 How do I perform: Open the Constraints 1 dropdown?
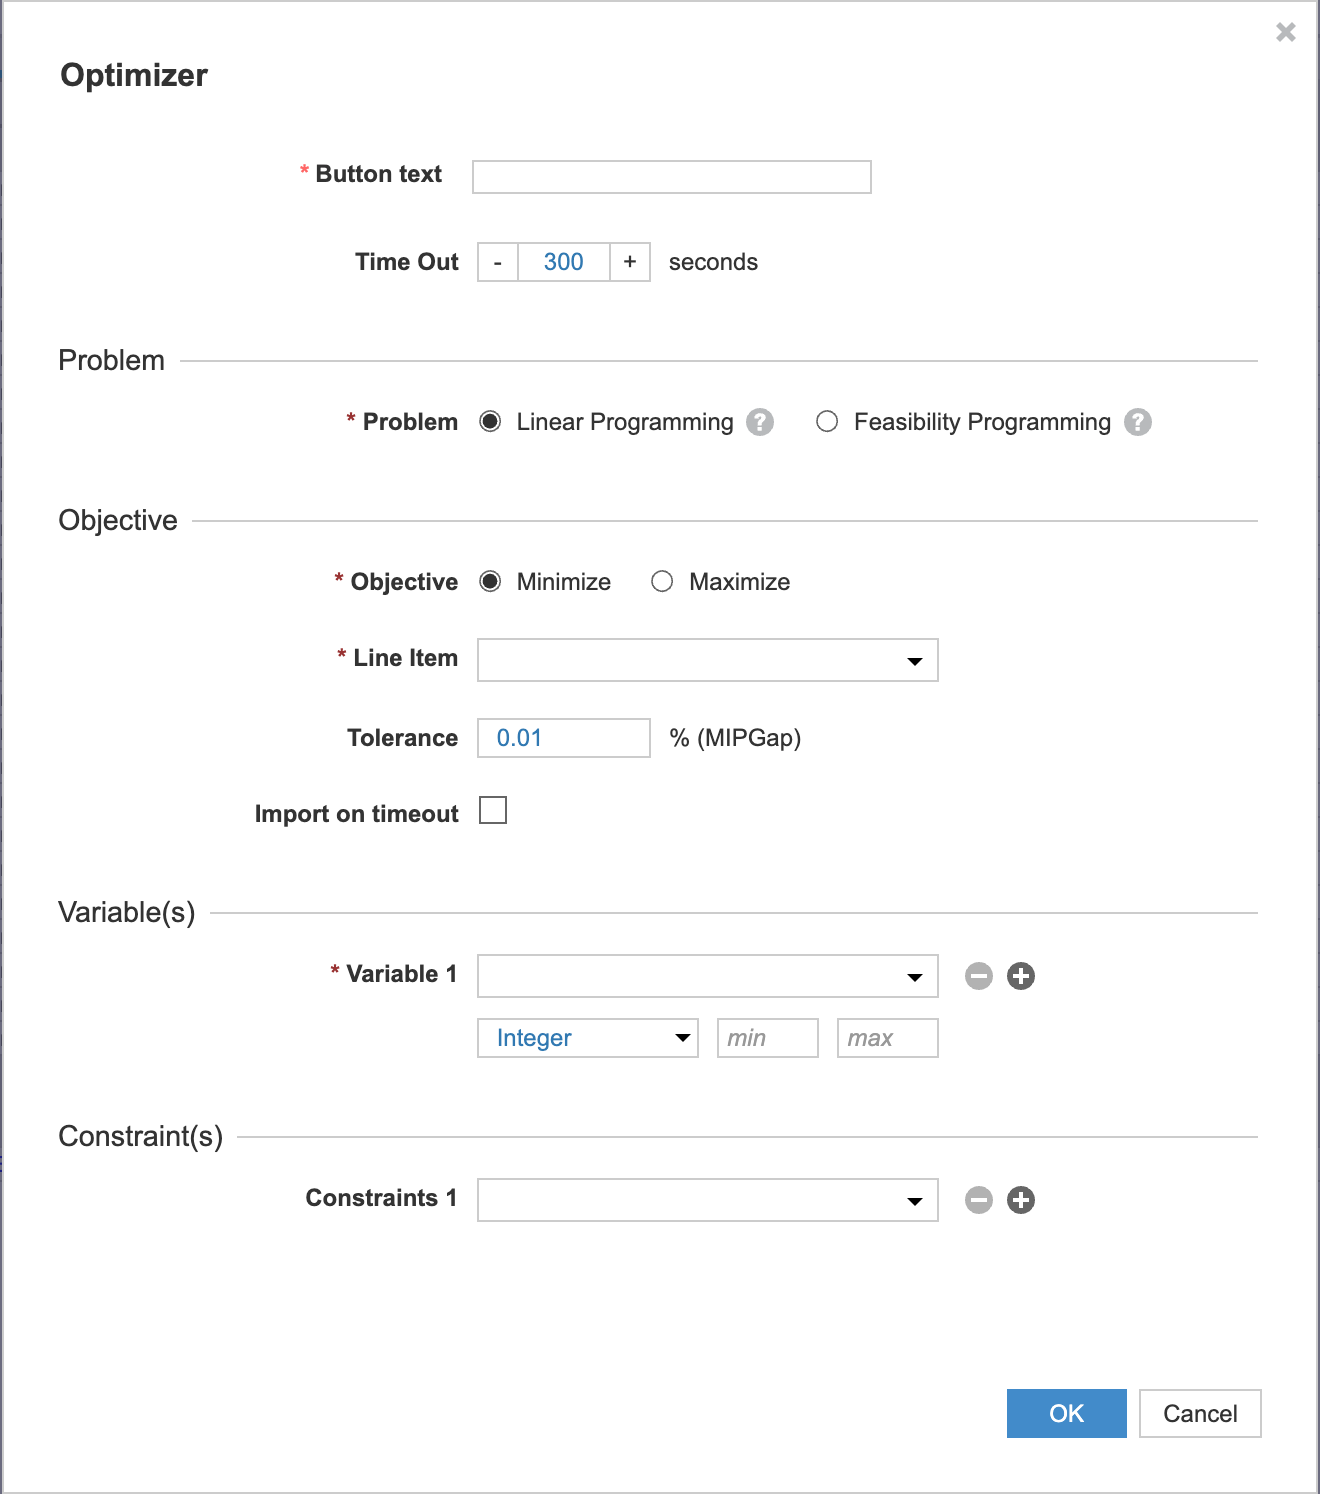tap(707, 1200)
